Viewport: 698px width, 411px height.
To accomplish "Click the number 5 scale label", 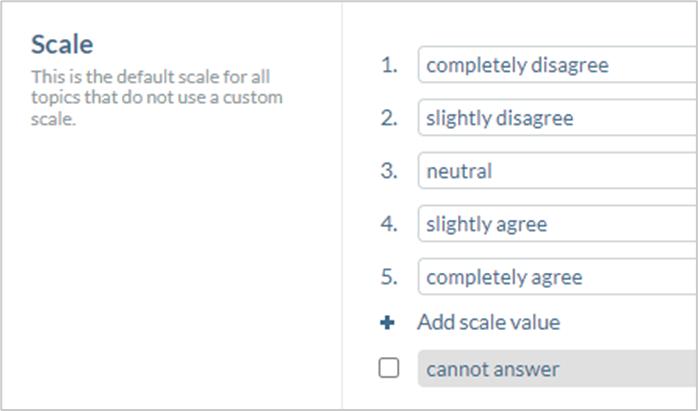I will (390, 277).
